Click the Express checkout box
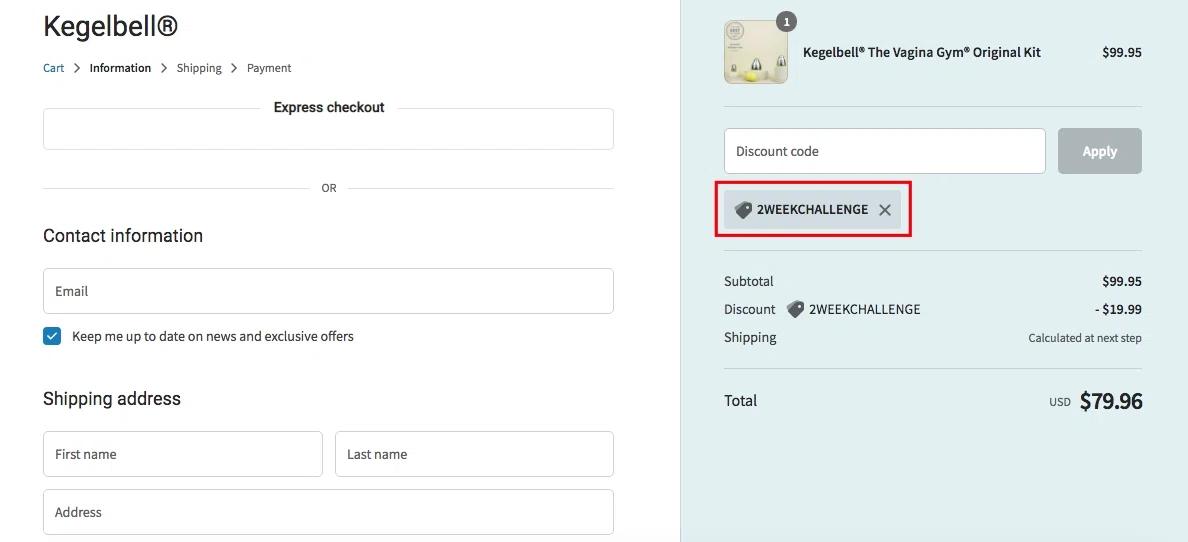The image size is (1188, 542). pyautogui.click(x=328, y=130)
